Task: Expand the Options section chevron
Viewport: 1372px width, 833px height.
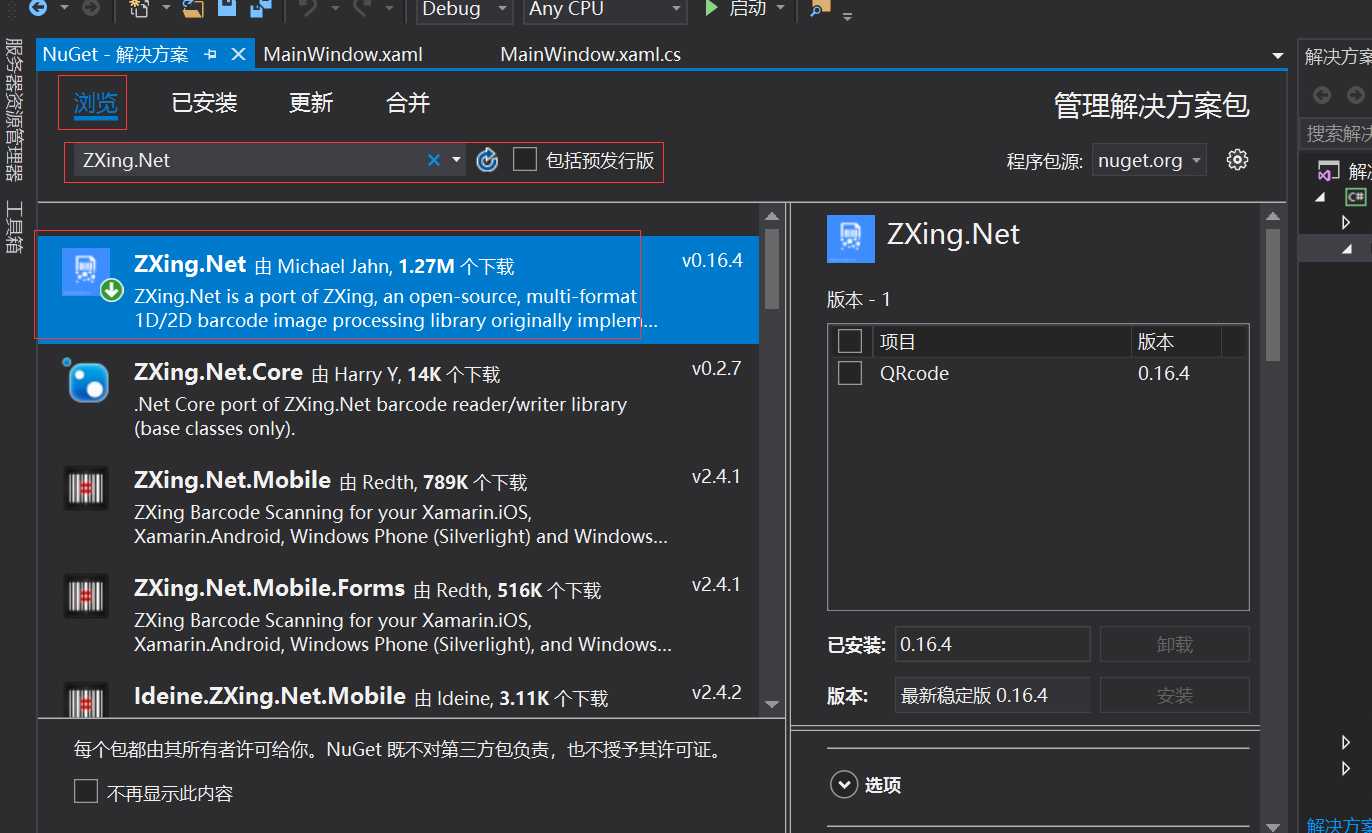Action: 844,784
